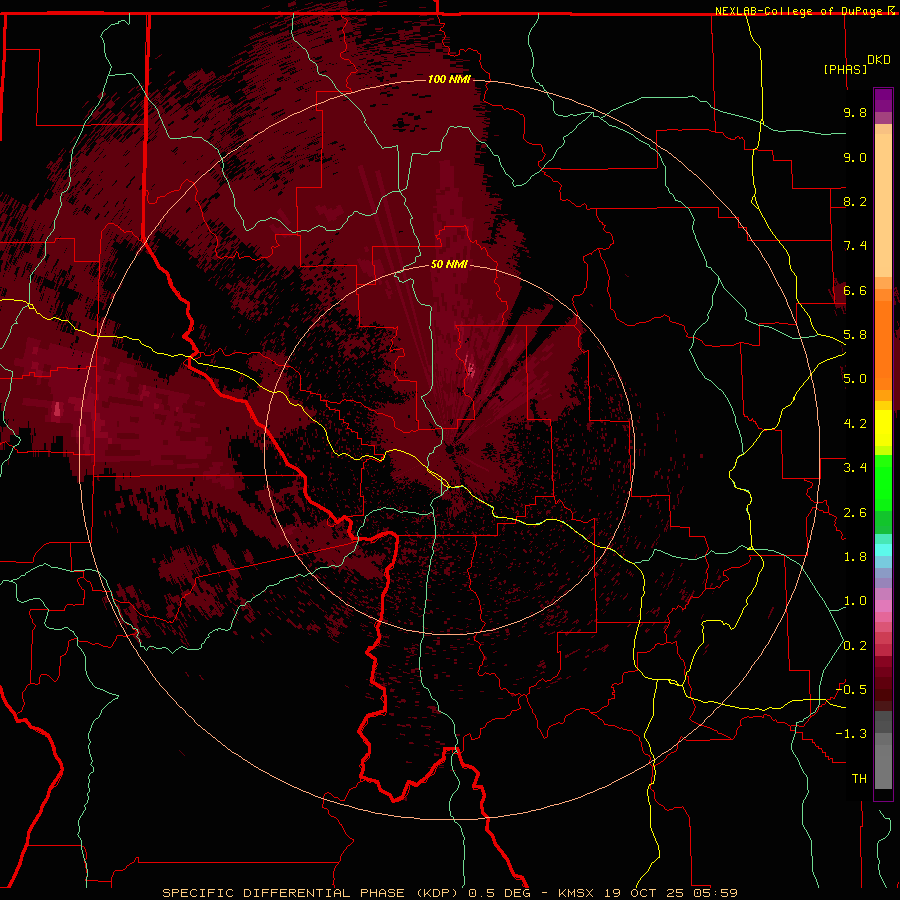The image size is (900, 900).
Task: Click the KMSX radar site identifier
Action: pyautogui.click(x=578, y=893)
